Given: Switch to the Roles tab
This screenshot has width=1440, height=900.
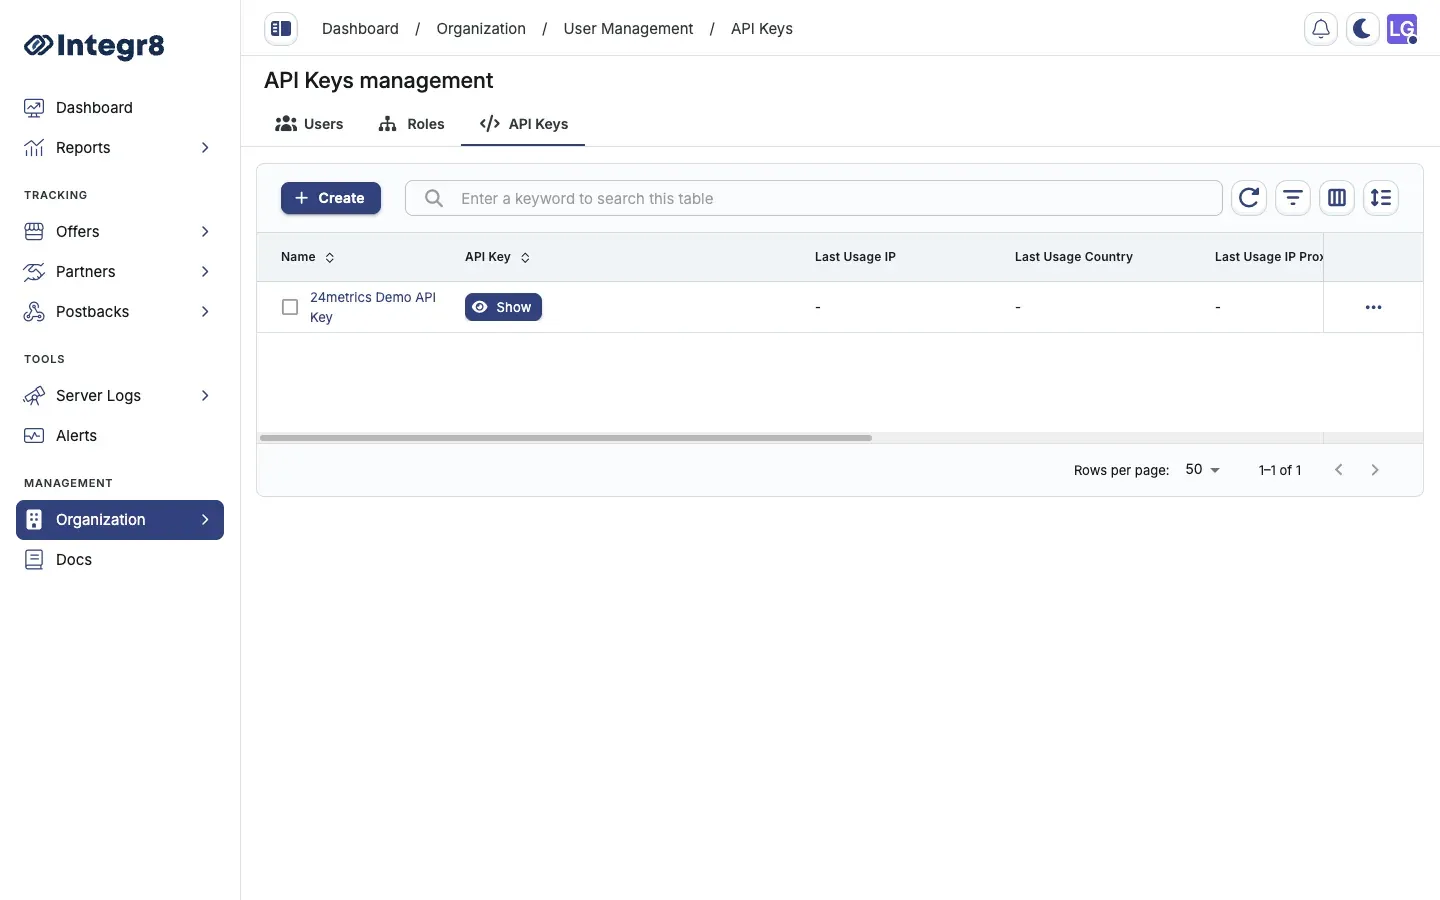Looking at the screenshot, I should point(411,124).
